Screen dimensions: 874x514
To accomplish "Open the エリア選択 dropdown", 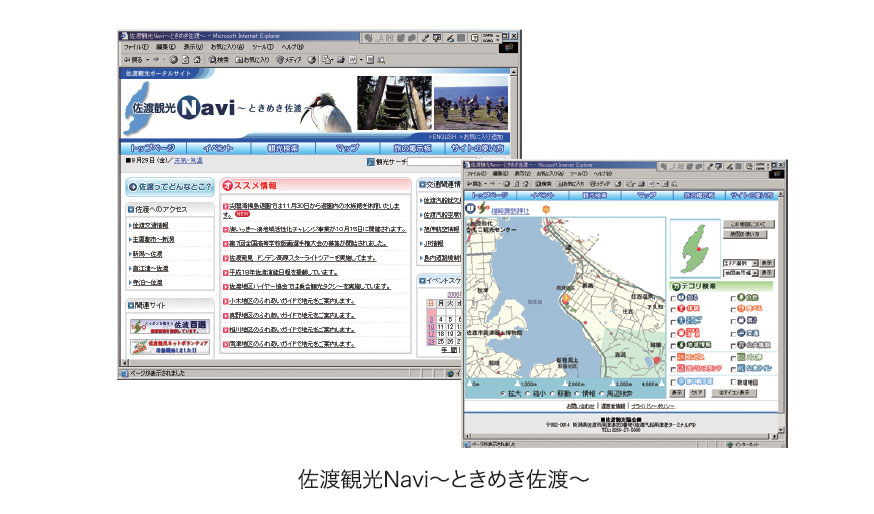I will 740,263.
